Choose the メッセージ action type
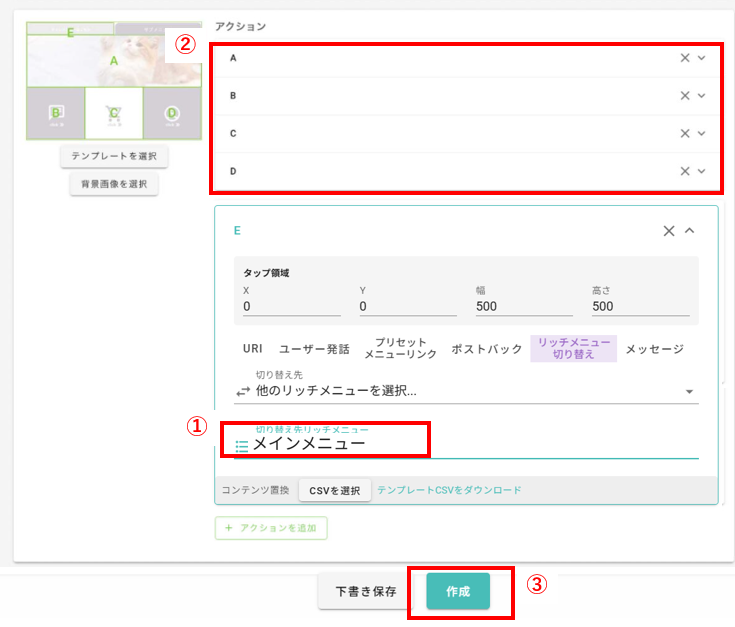Screen dimensions: 735x627 [x=654, y=349]
